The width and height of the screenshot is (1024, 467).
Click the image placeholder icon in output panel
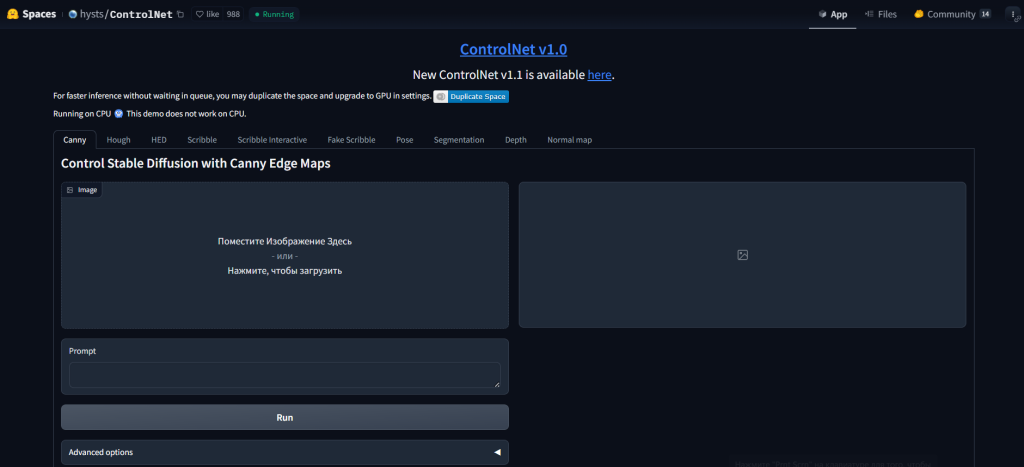[x=742, y=255]
